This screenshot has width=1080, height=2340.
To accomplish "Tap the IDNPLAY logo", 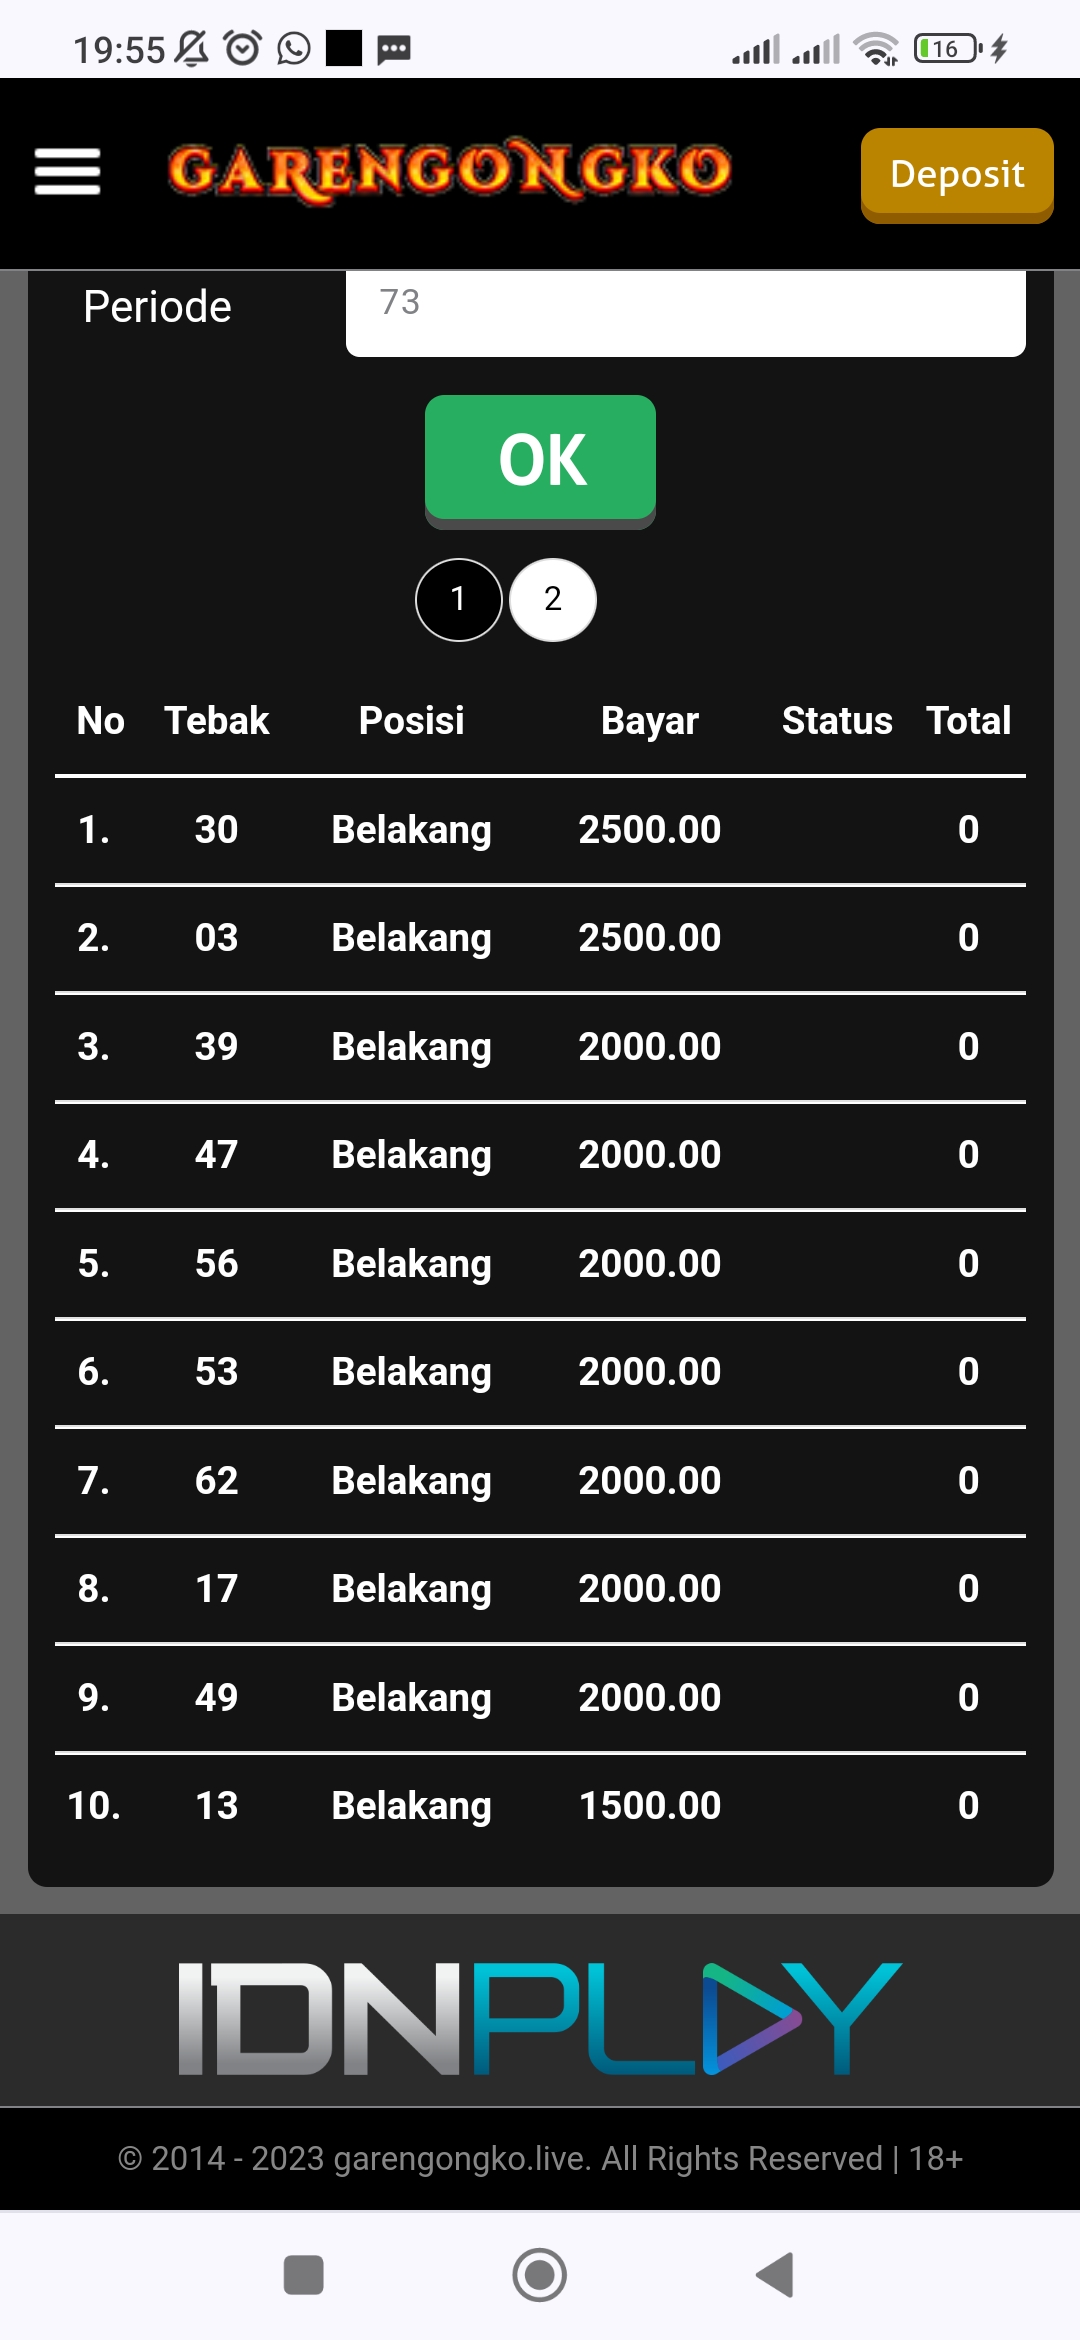I will click(540, 2018).
